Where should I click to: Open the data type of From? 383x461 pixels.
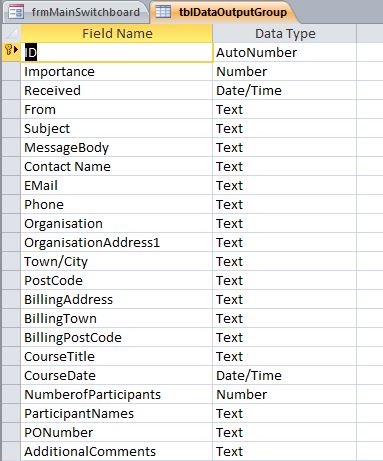point(284,109)
